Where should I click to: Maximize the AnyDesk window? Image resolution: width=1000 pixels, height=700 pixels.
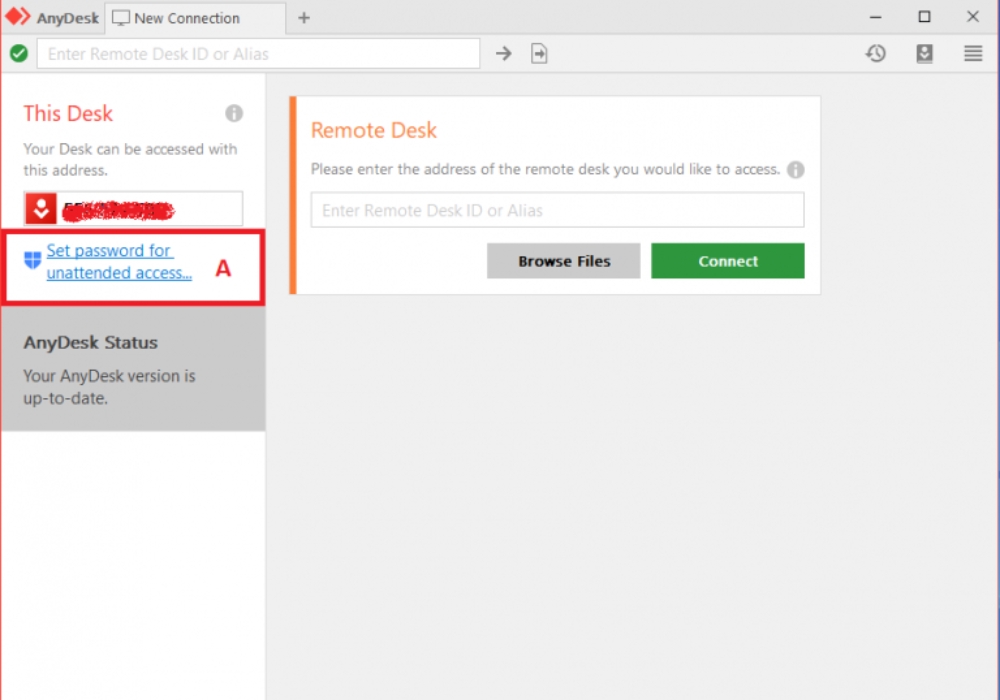[x=924, y=17]
